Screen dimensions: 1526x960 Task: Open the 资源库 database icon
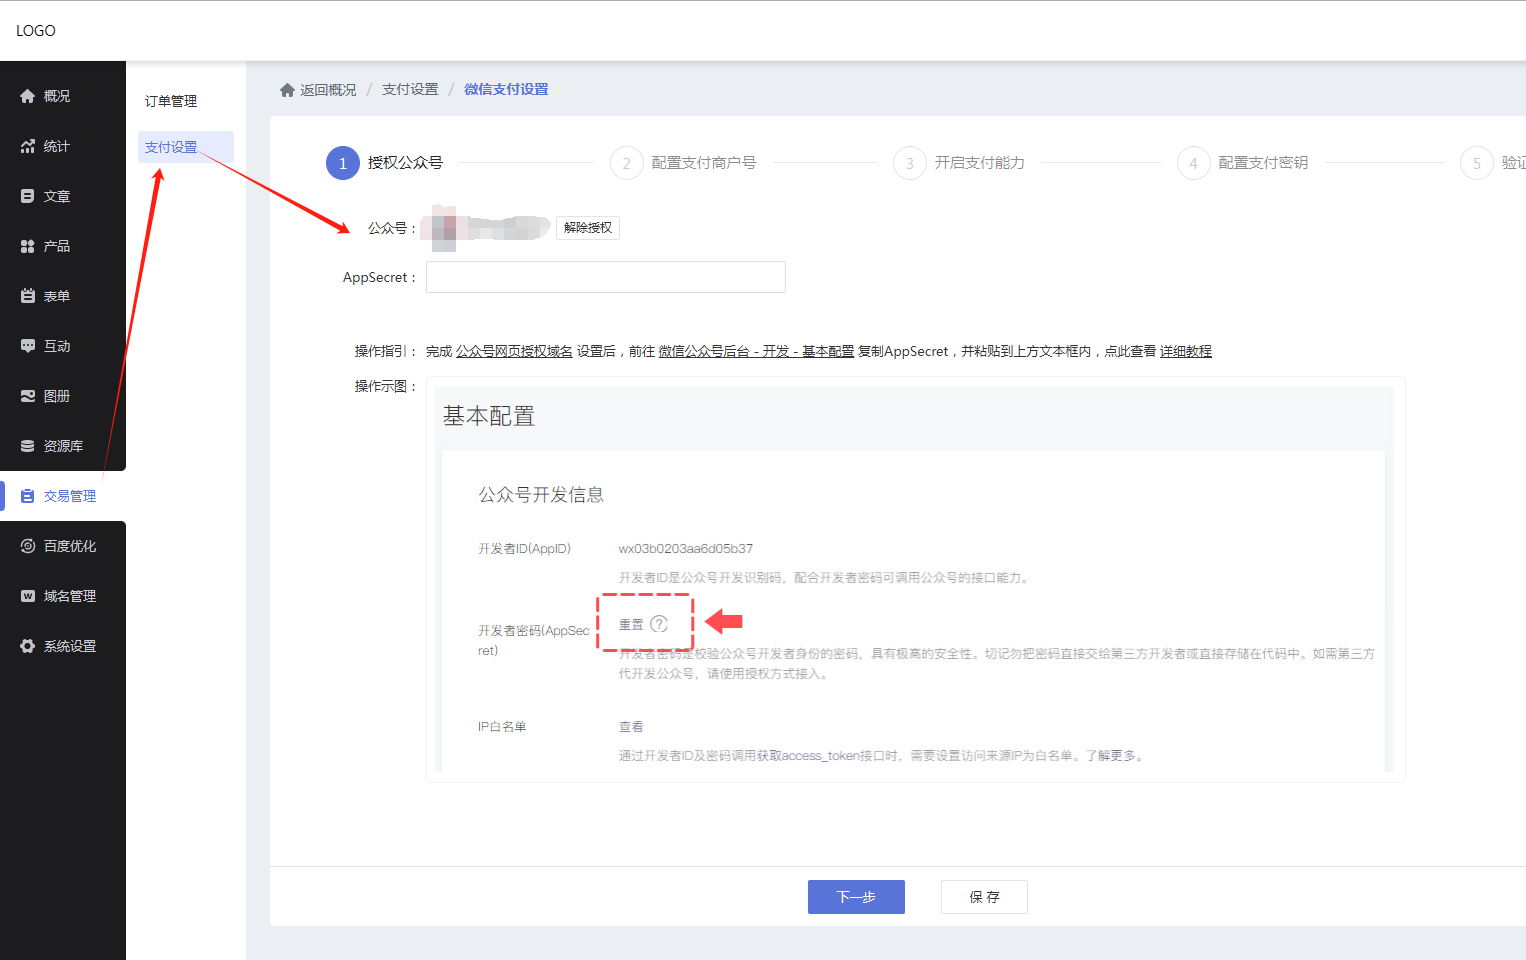[x=28, y=446]
